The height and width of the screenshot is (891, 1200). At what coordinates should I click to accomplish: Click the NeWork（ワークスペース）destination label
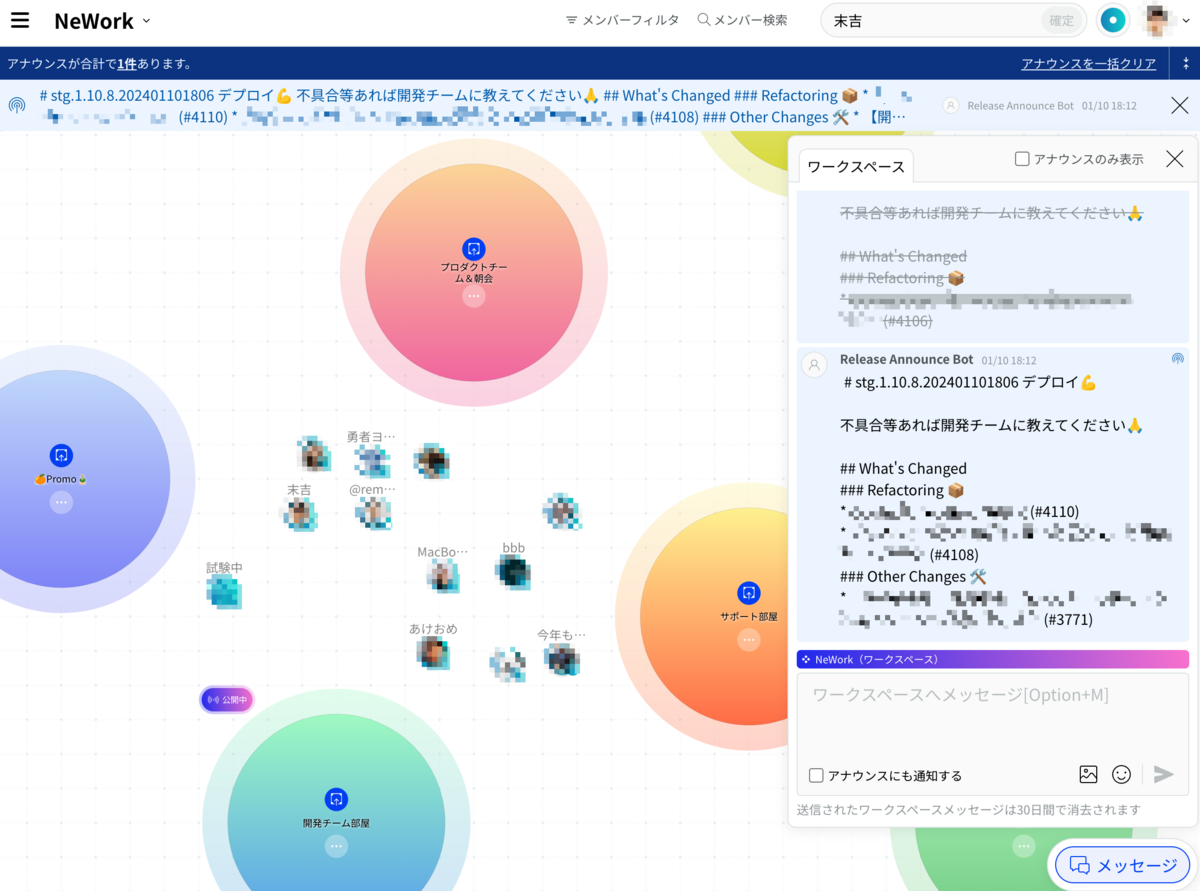coord(993,659)
